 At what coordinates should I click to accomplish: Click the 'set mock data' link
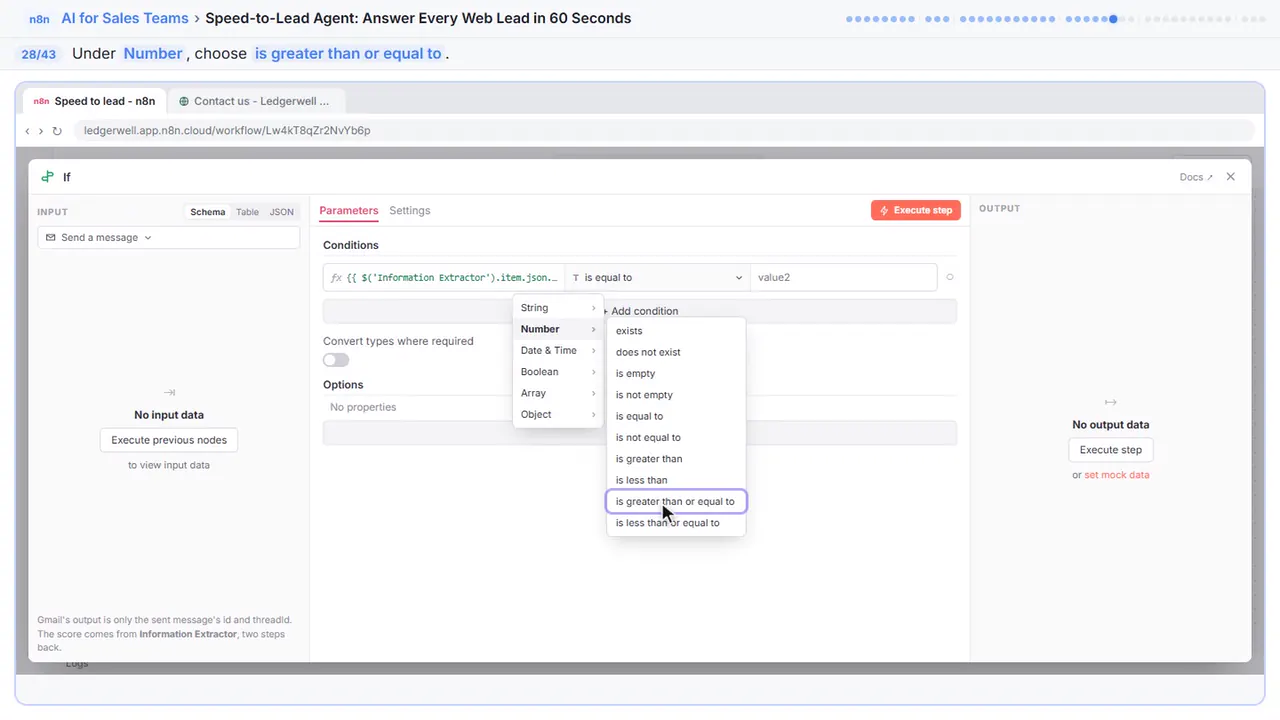pyautogui.click(x=1117, y=475)
